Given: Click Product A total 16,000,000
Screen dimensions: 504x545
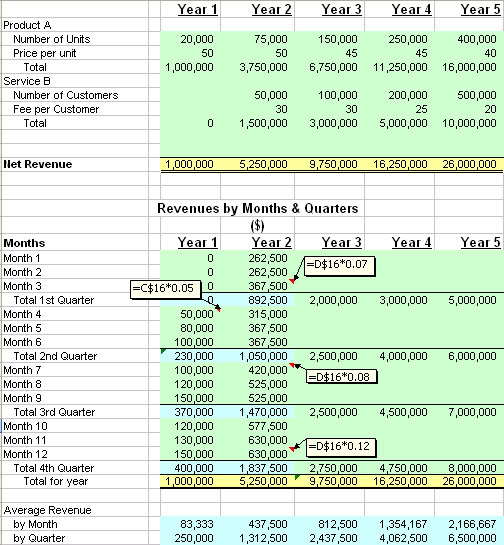Looking at the screenshot, I should pyautogui.click(x=469, y=67).
